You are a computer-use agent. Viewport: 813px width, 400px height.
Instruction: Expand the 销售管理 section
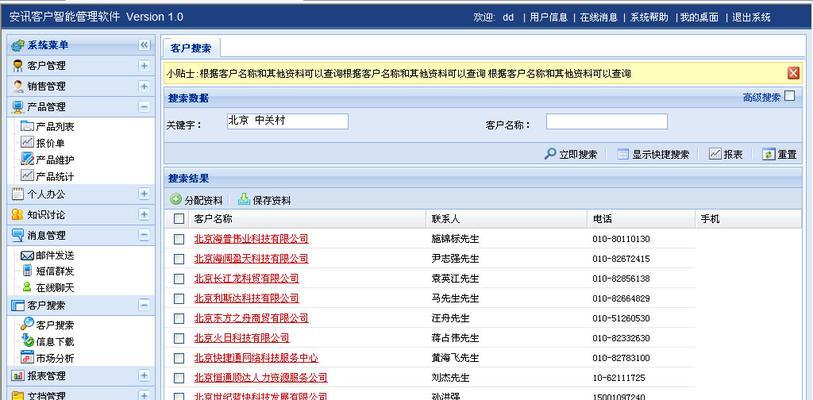point(144,86)
